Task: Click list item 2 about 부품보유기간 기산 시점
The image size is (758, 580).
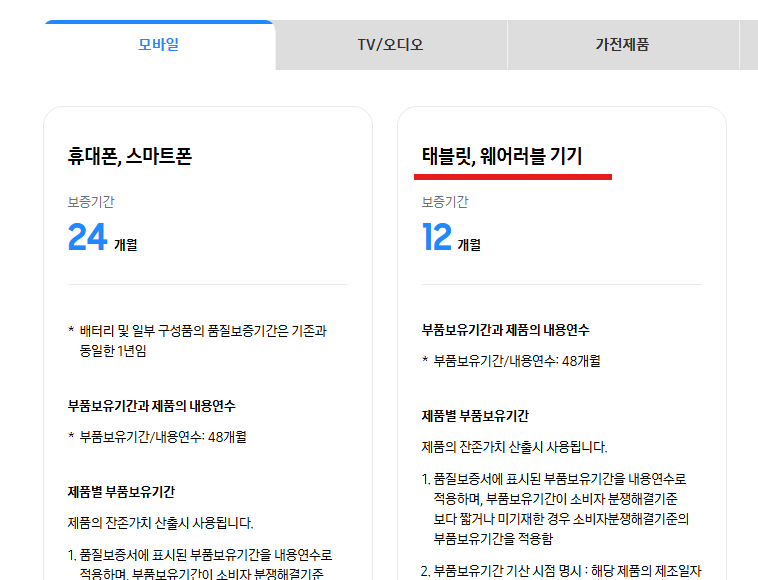Action: tap(565, 572)
